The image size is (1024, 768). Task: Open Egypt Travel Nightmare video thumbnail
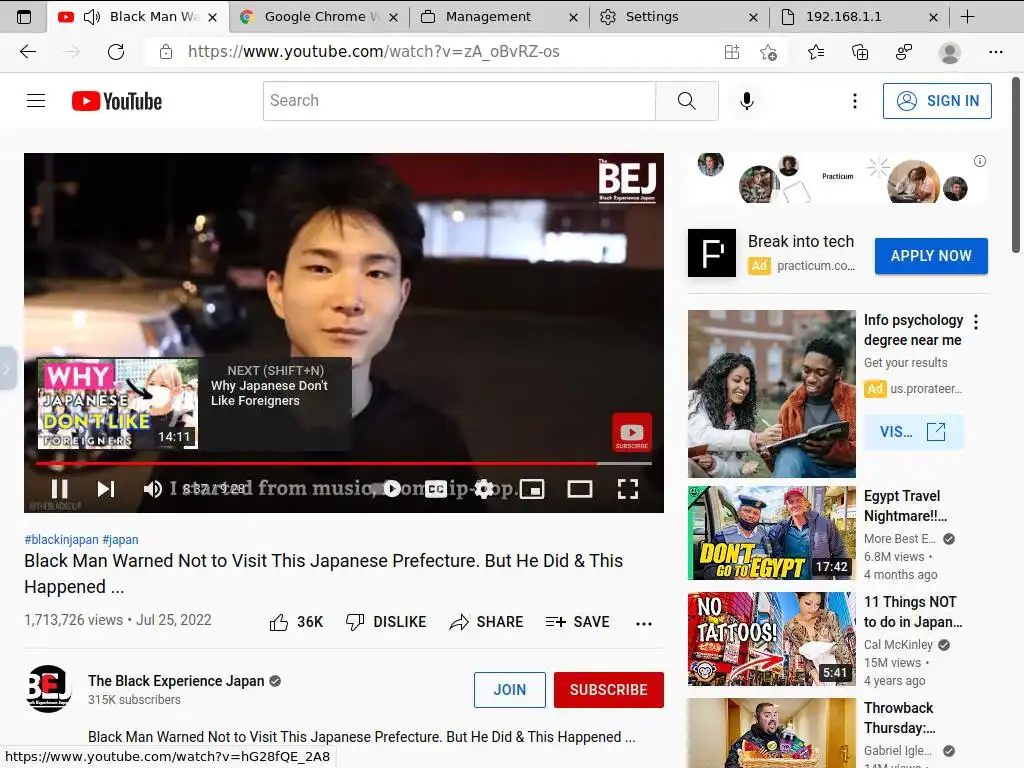(771, 533)
